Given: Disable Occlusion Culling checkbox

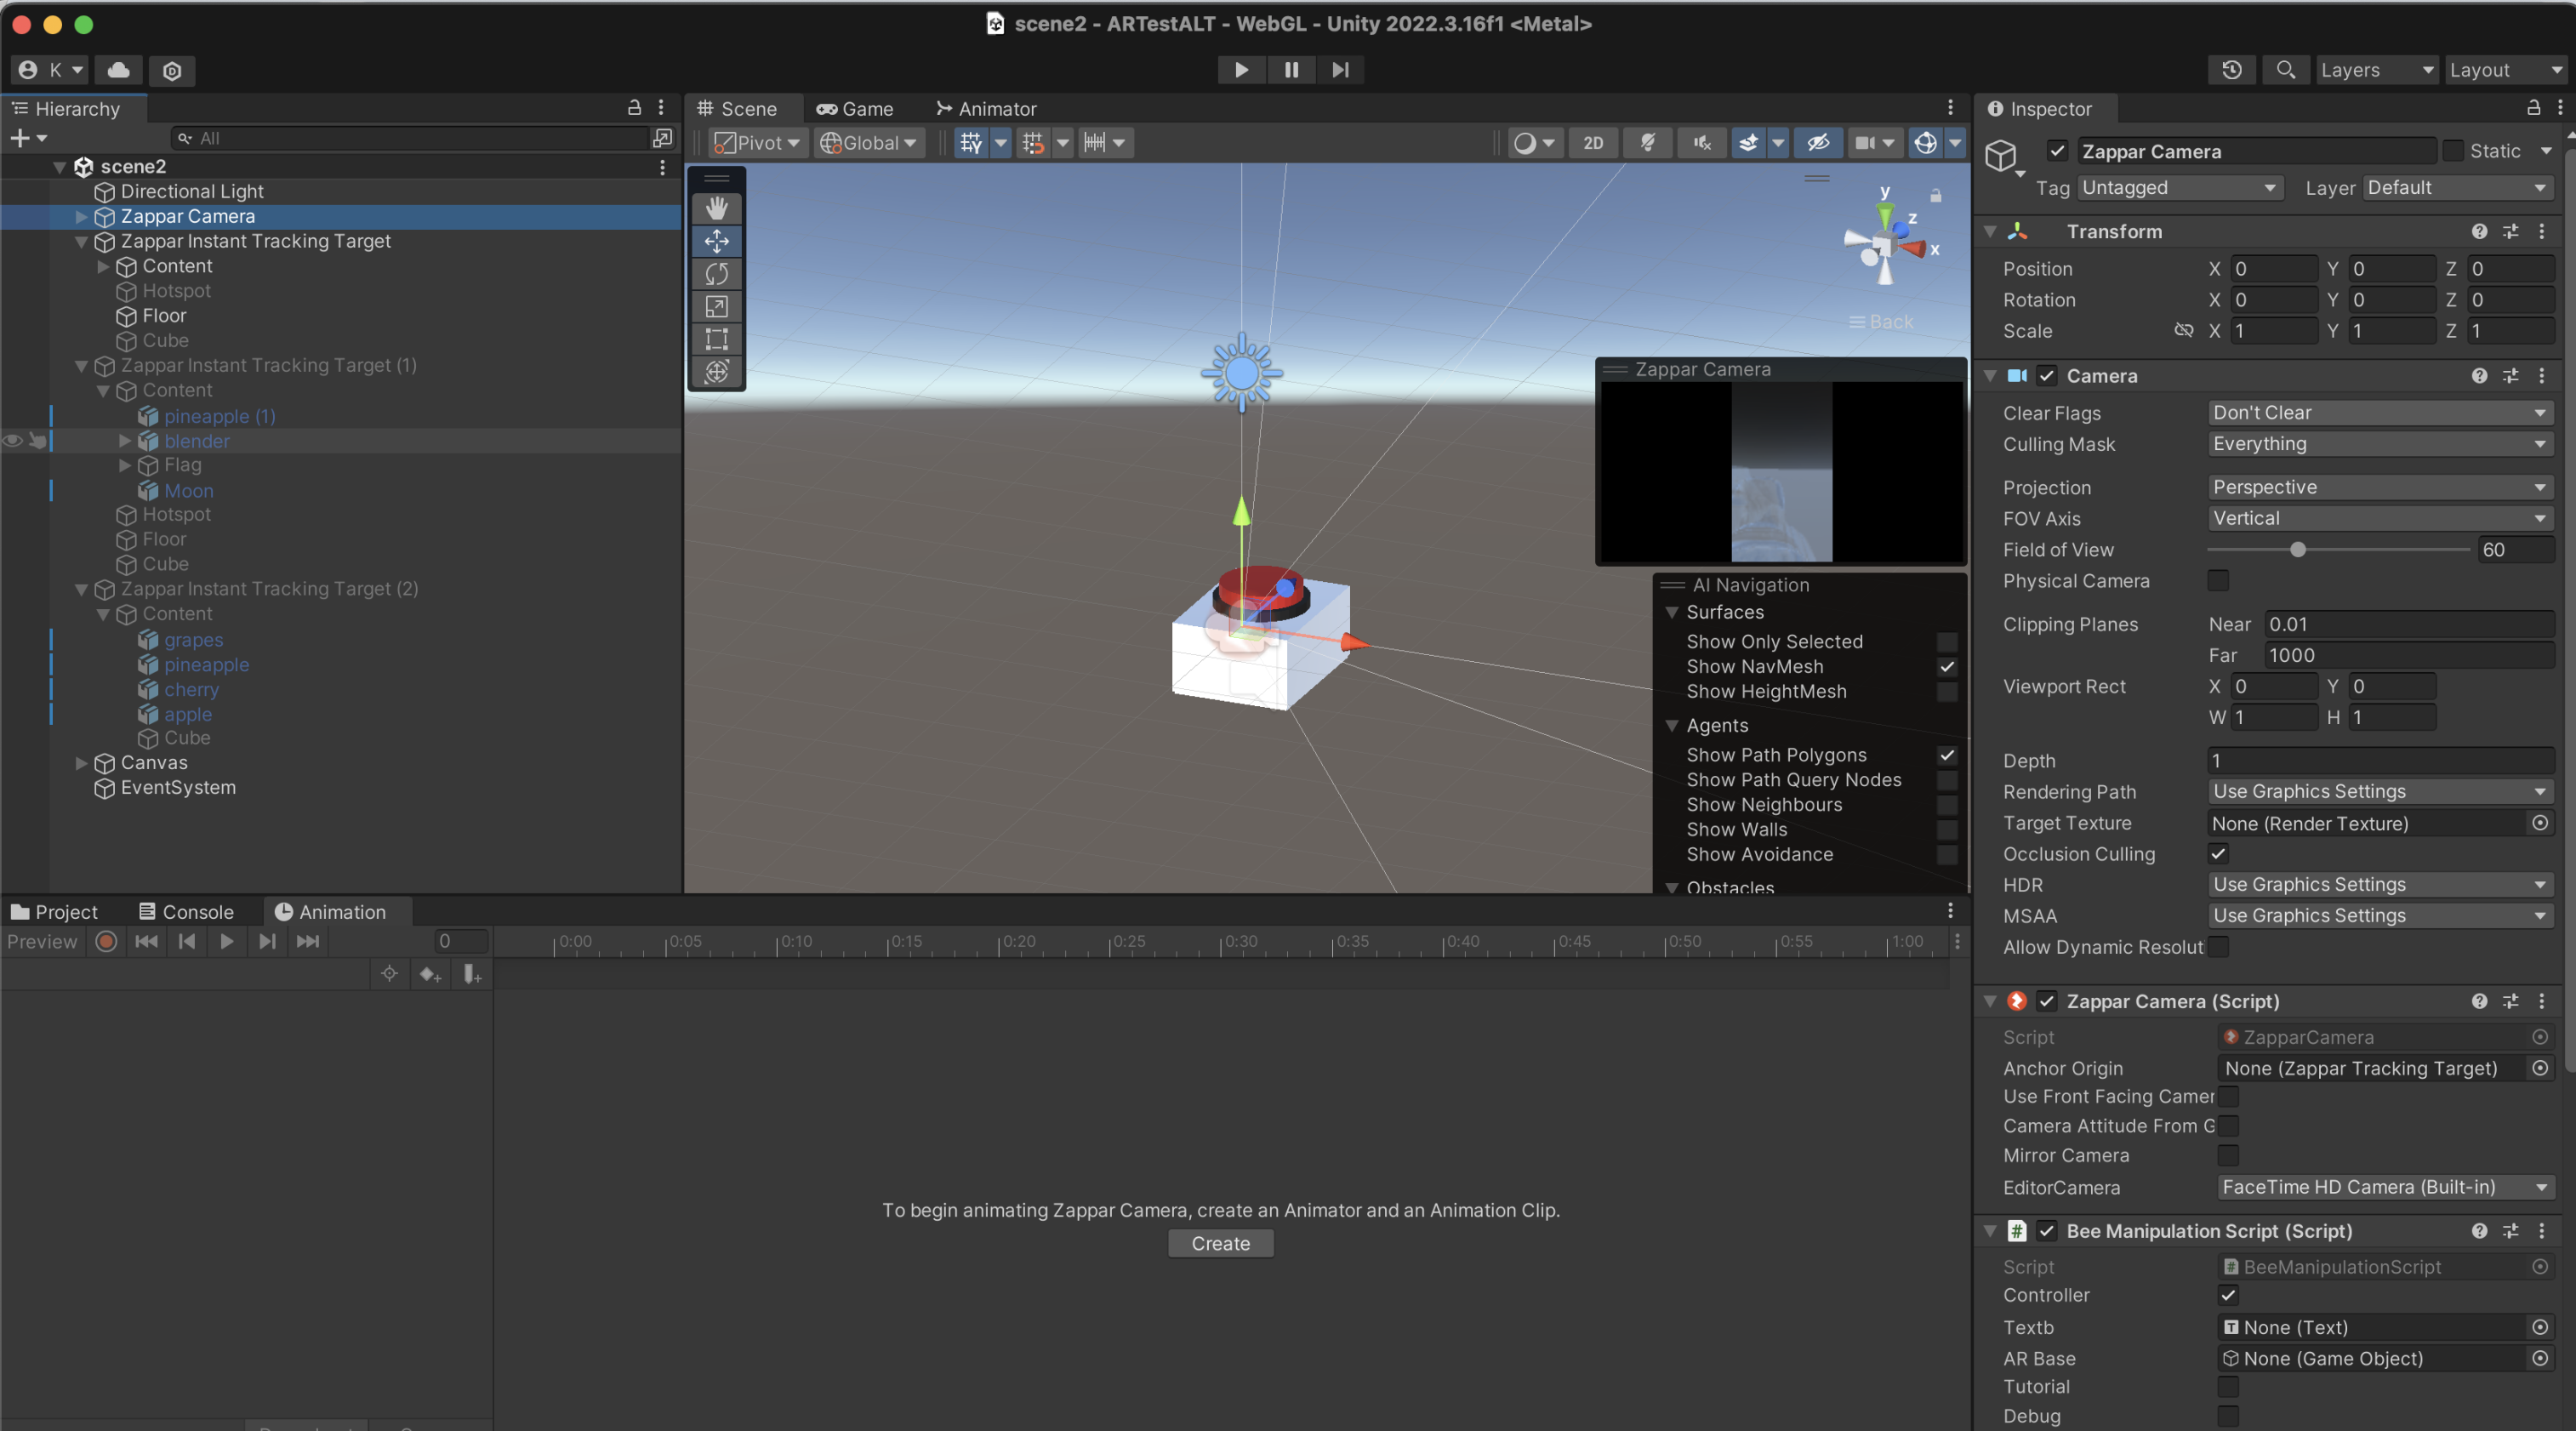Looking at the screenshot, I should tap(2218, 854).
